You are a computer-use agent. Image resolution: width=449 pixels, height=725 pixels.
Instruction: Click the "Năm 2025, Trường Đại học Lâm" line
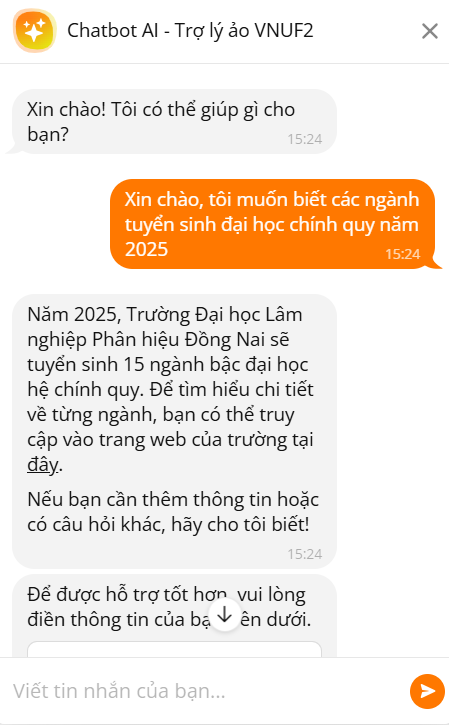click(165, 314)
